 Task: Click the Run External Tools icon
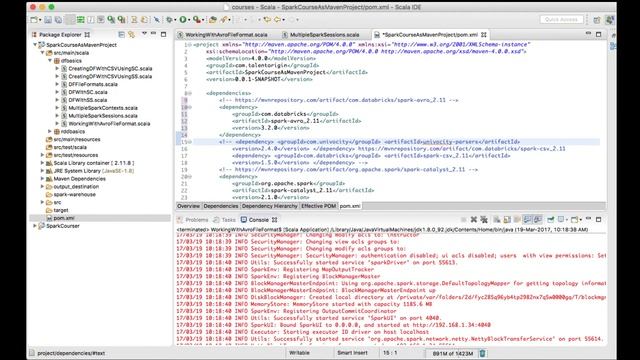(x=197, y=20)
